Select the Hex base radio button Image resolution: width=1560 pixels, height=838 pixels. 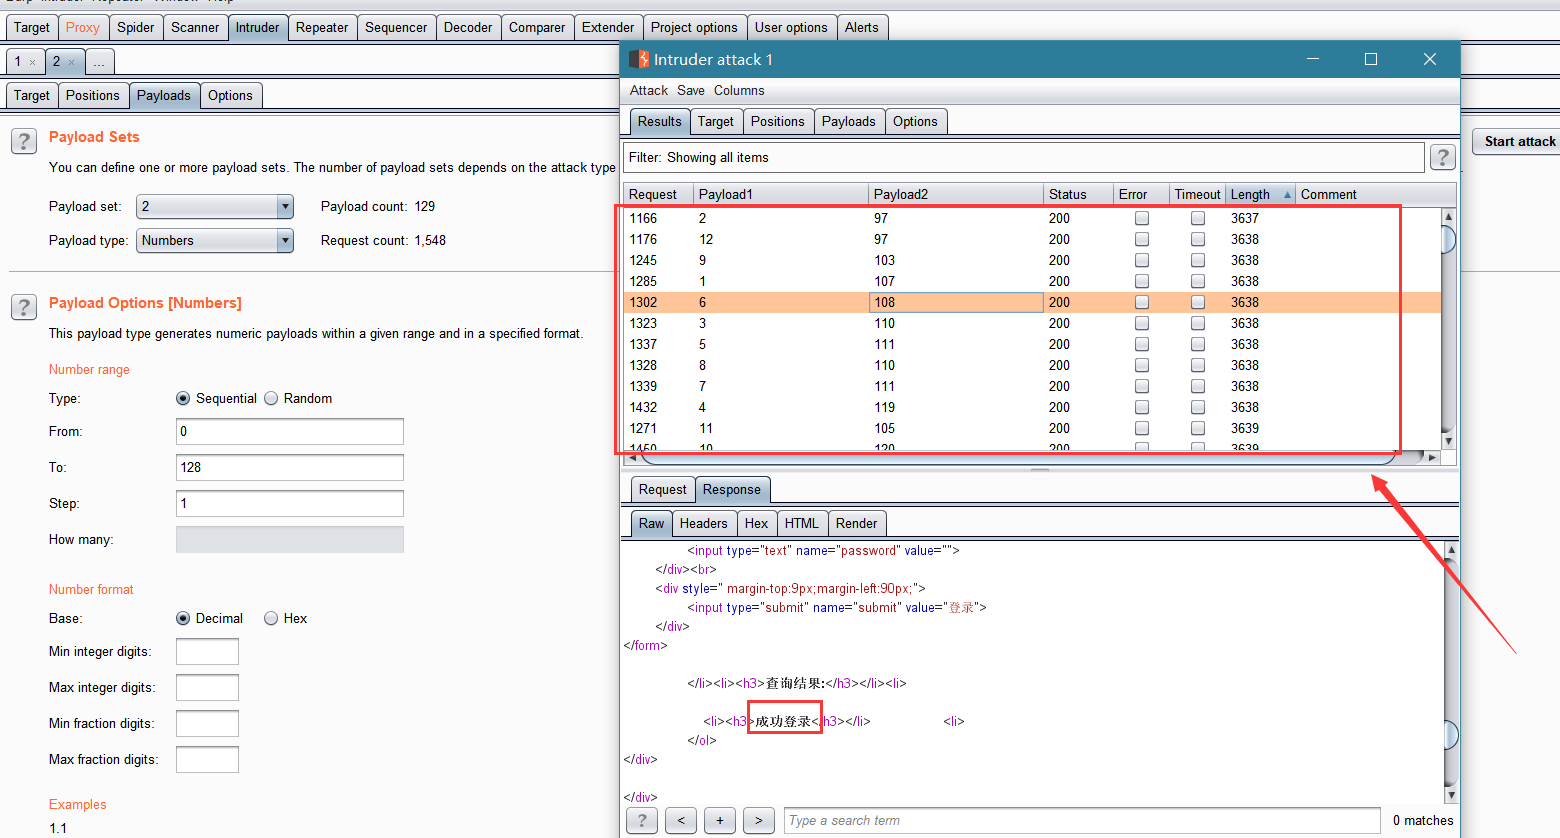tap(271, 618)
